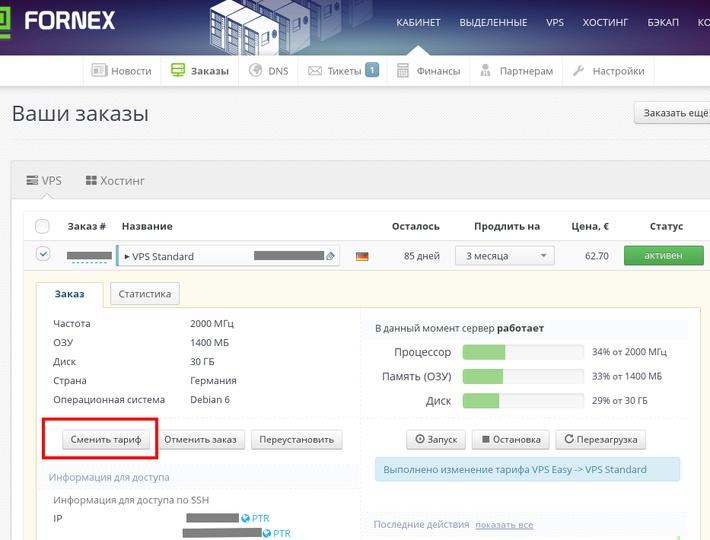Click the calculator icon beside Финансы
This screenshot has width=710, height=540.
coord(403,71)
